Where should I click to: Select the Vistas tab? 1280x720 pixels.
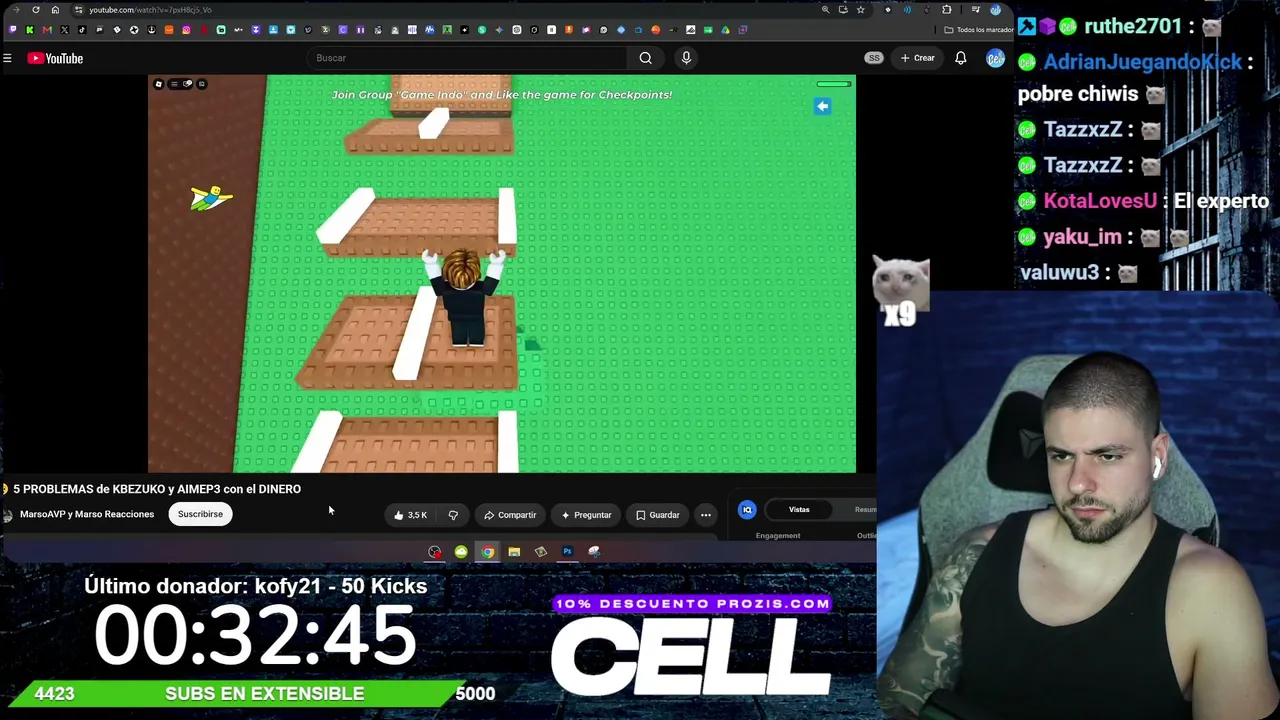click(799, 510)
